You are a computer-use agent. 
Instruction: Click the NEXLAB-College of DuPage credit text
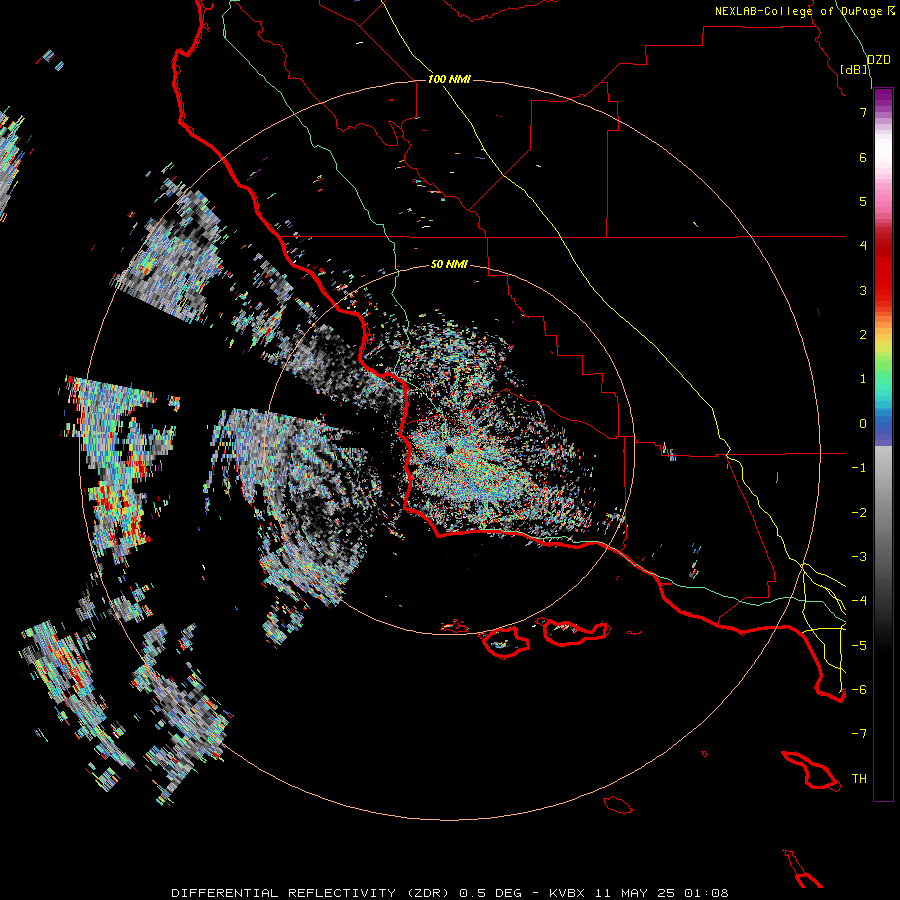coord(804,11)
